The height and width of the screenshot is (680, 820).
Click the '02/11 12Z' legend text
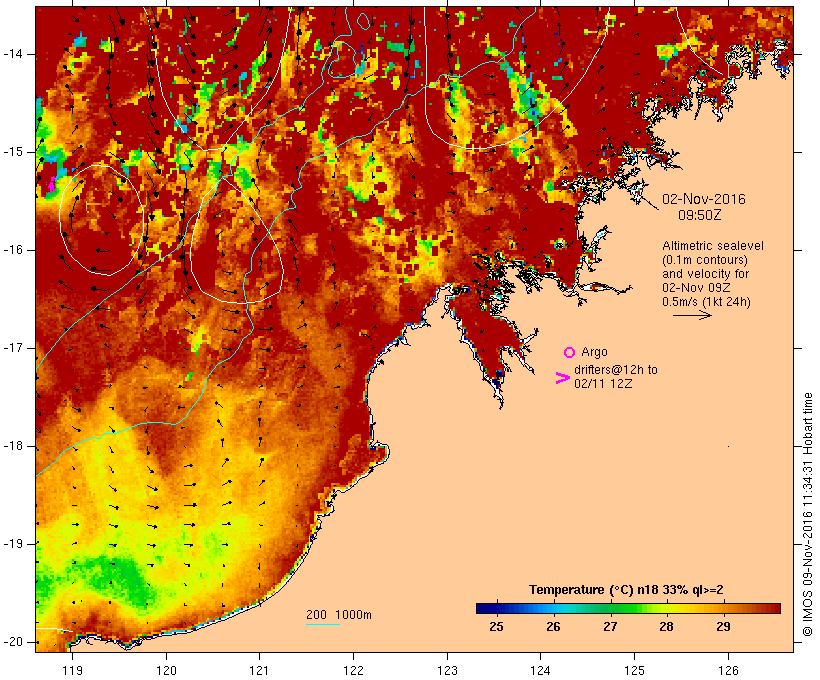603,383
